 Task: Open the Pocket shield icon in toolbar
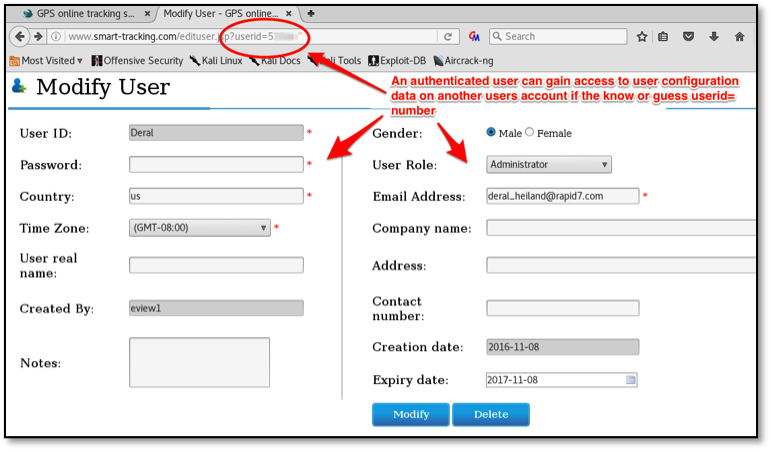688,36
